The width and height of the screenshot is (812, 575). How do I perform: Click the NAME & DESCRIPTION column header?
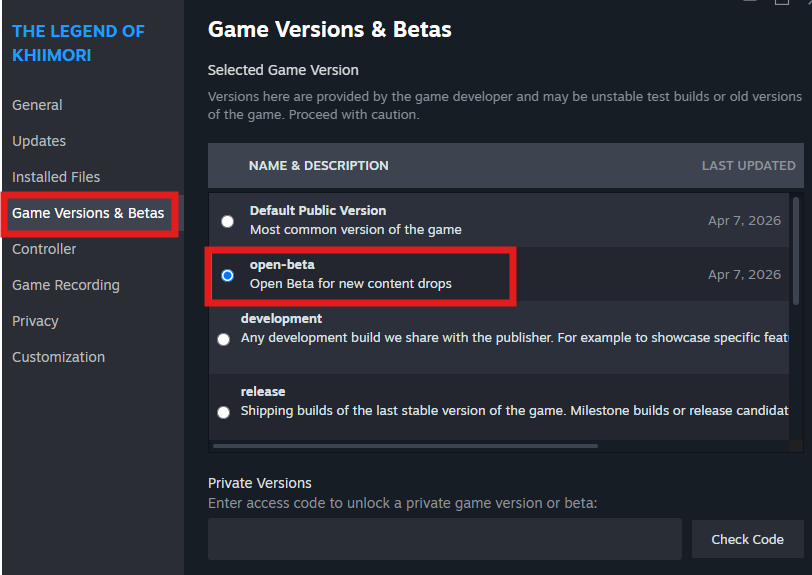pyautogui.click(x=318, y=165)
